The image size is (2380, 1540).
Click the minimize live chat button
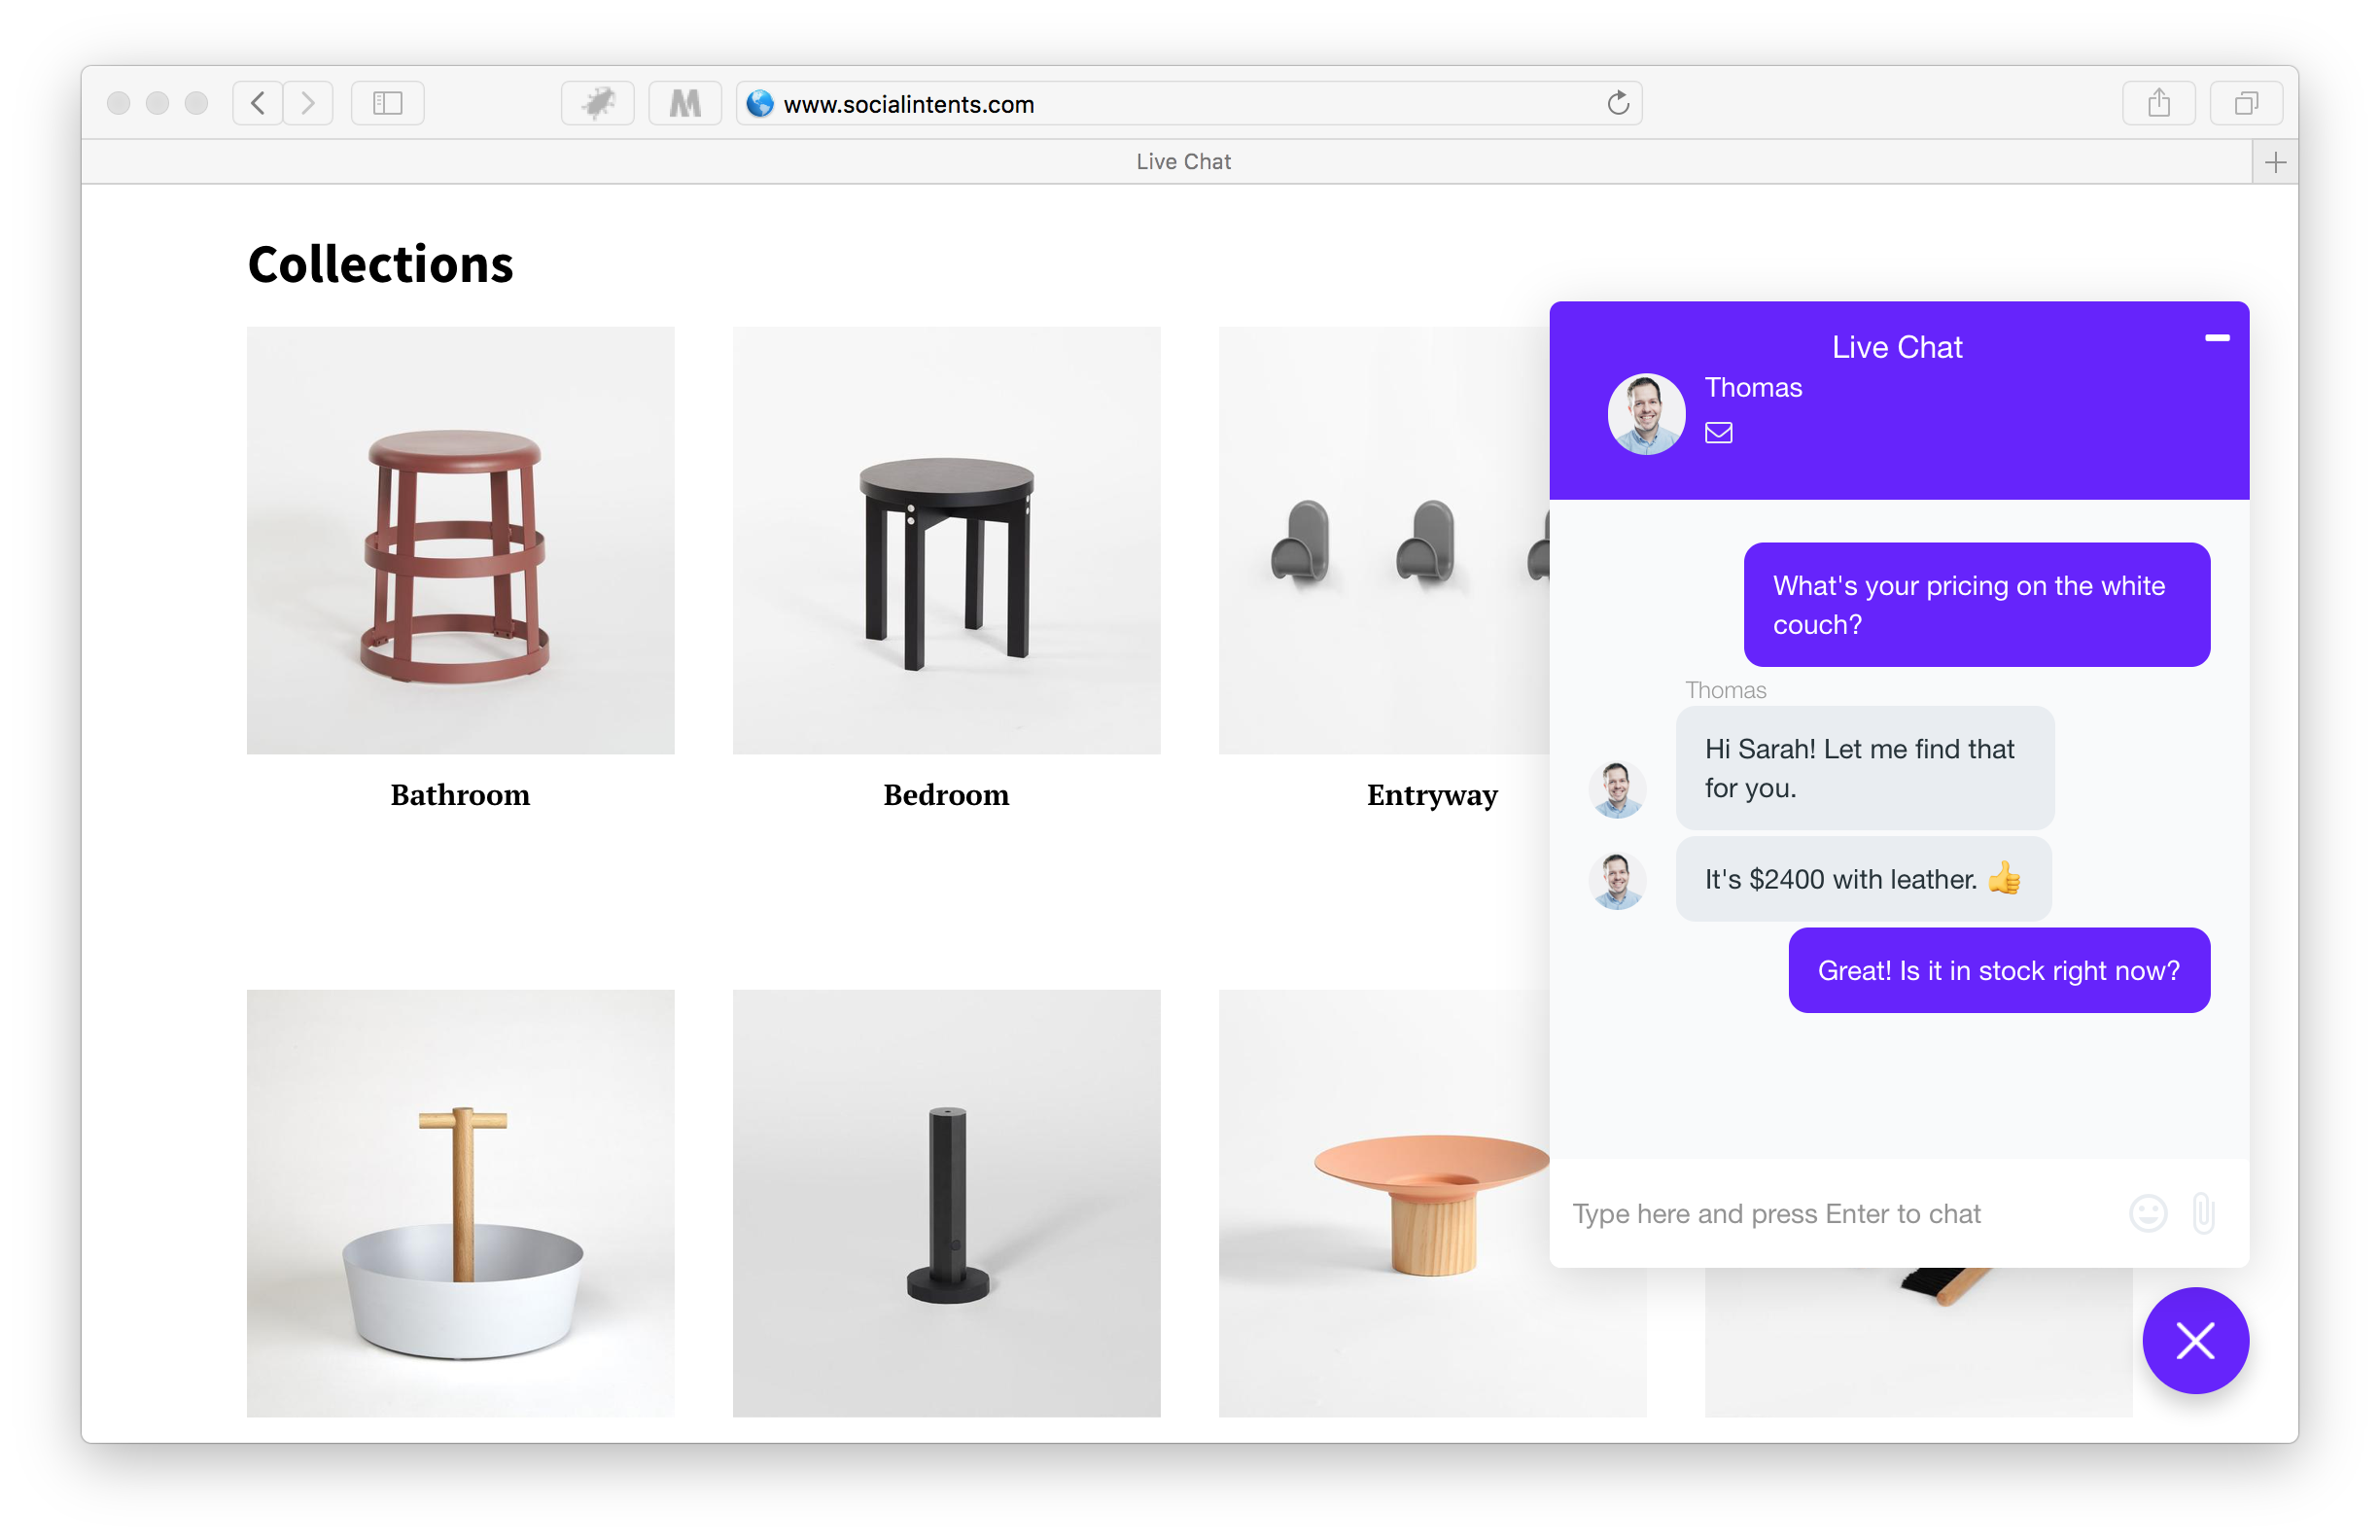pos(2217,338)
